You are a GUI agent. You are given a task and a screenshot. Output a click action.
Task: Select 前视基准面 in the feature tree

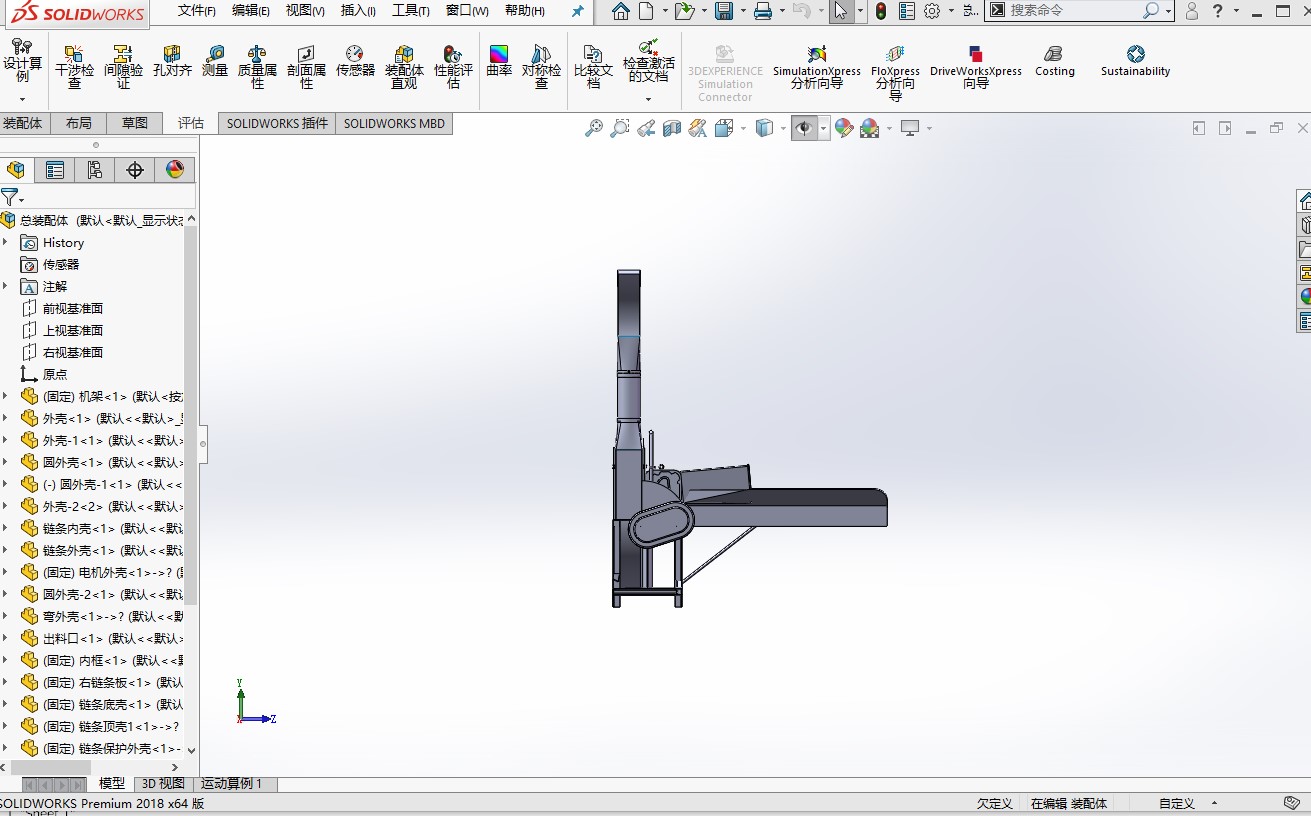click(72, 309)
